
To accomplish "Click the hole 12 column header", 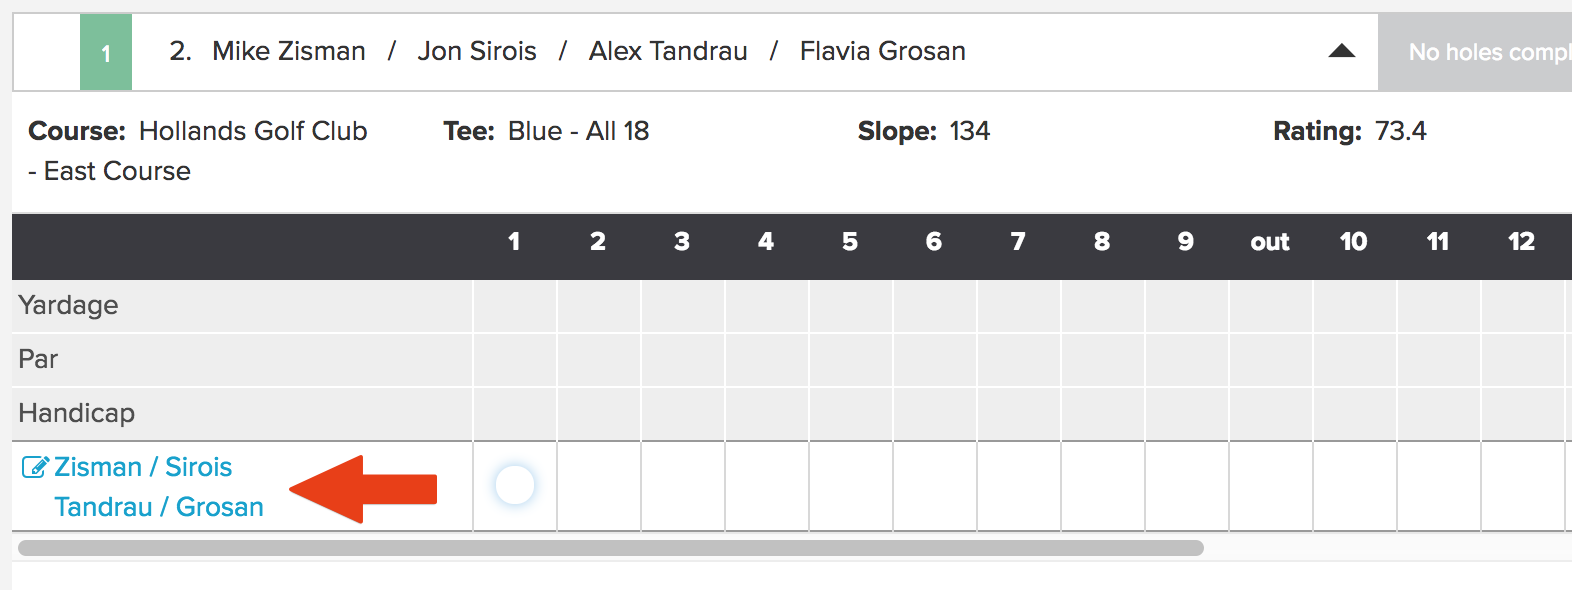I will (1521, 241).
